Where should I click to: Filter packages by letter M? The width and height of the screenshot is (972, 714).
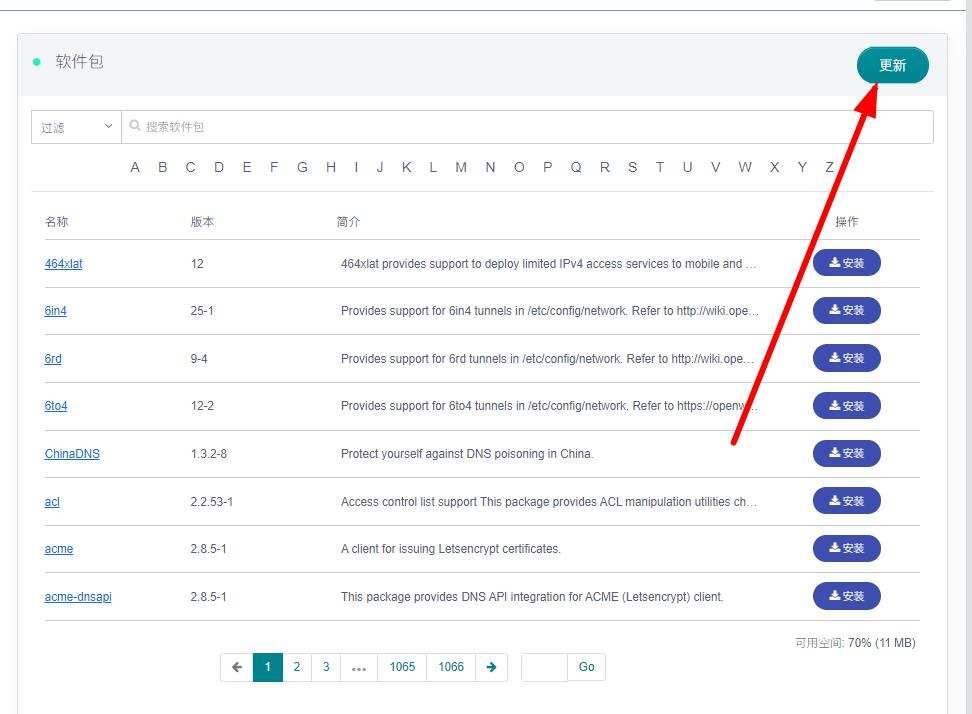(461, 167)
